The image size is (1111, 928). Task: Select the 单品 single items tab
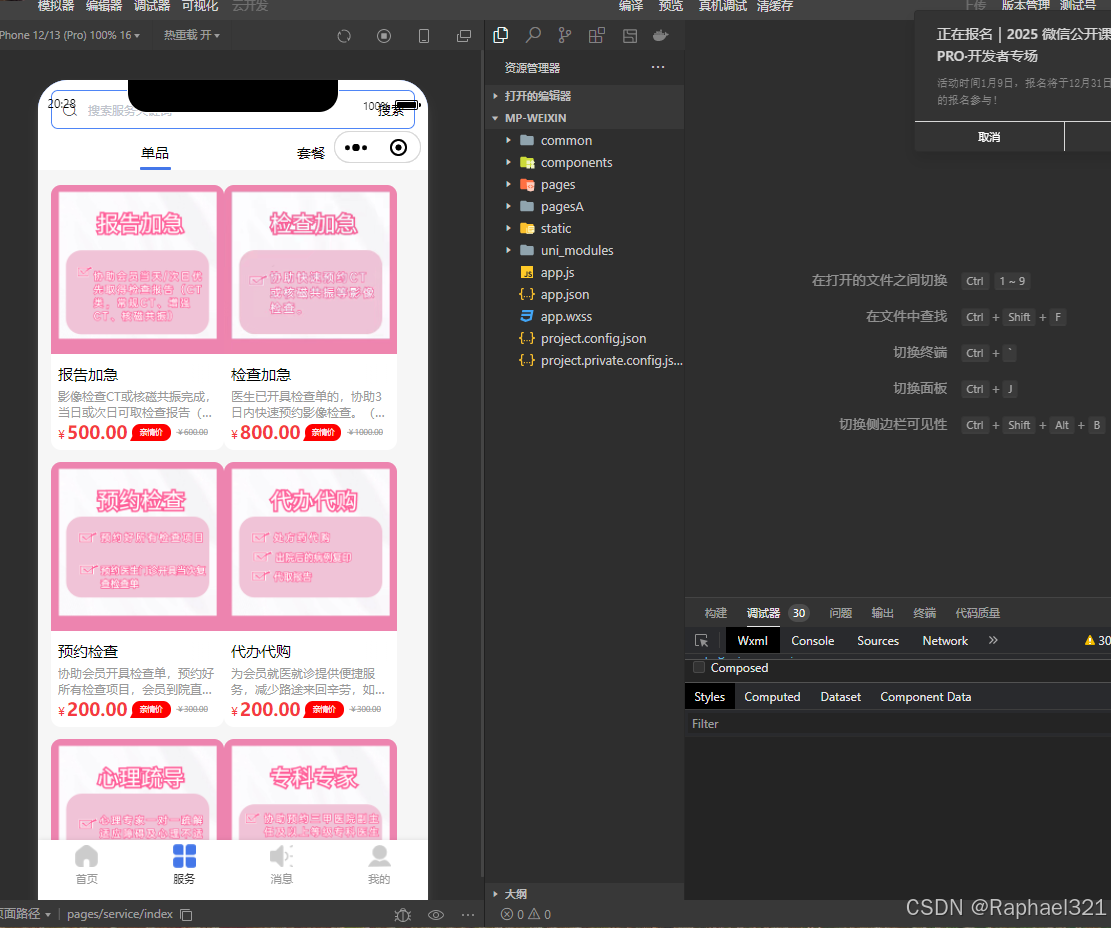click(155, 153)
